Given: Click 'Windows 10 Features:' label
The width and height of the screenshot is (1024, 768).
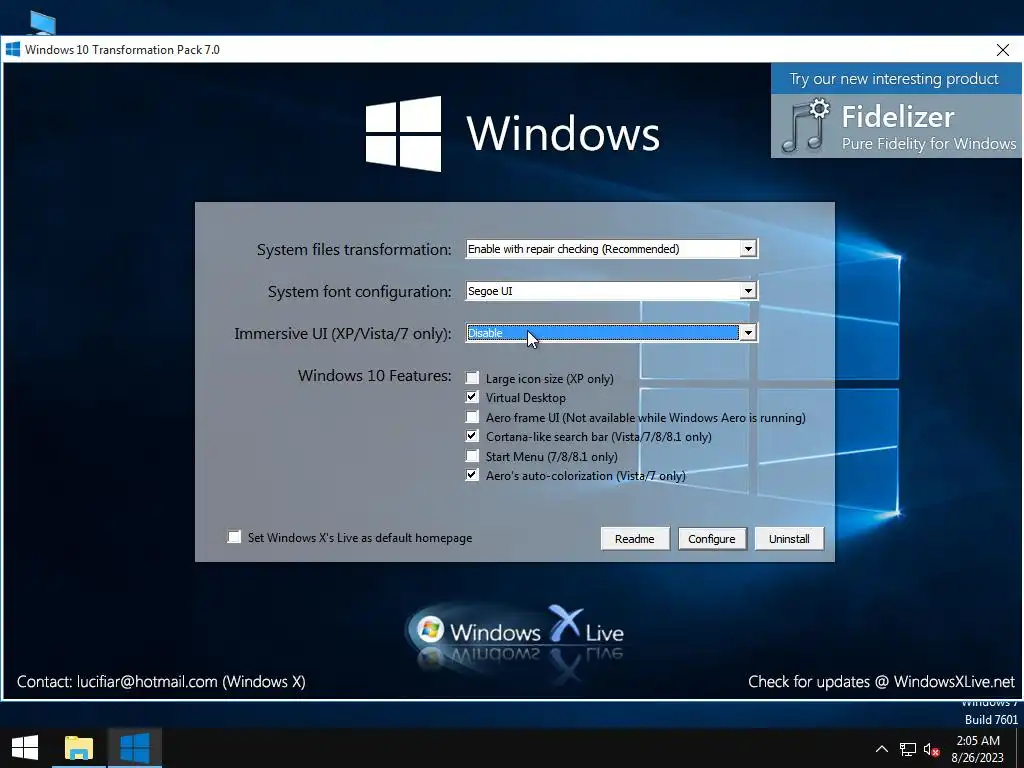Looking at the screenshot, I should tap(375, 376).
